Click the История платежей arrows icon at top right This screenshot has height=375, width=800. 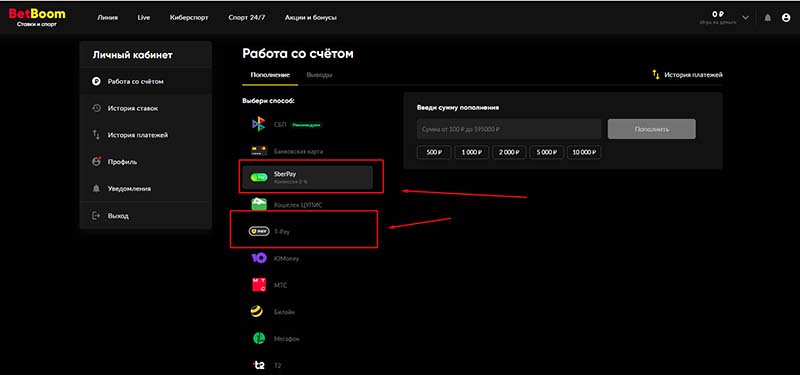[x=656, y=75]
